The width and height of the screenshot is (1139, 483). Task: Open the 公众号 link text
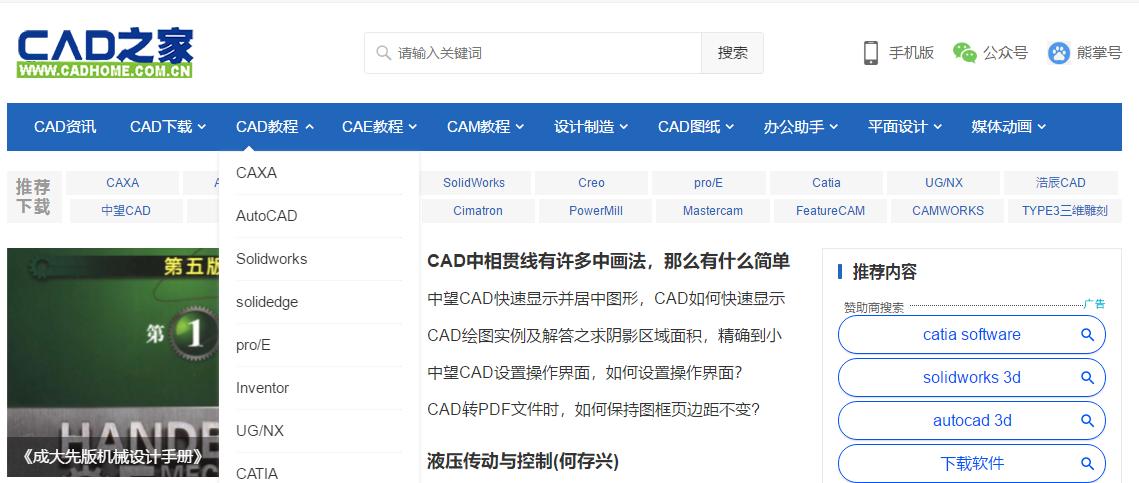click(1005, 52)
